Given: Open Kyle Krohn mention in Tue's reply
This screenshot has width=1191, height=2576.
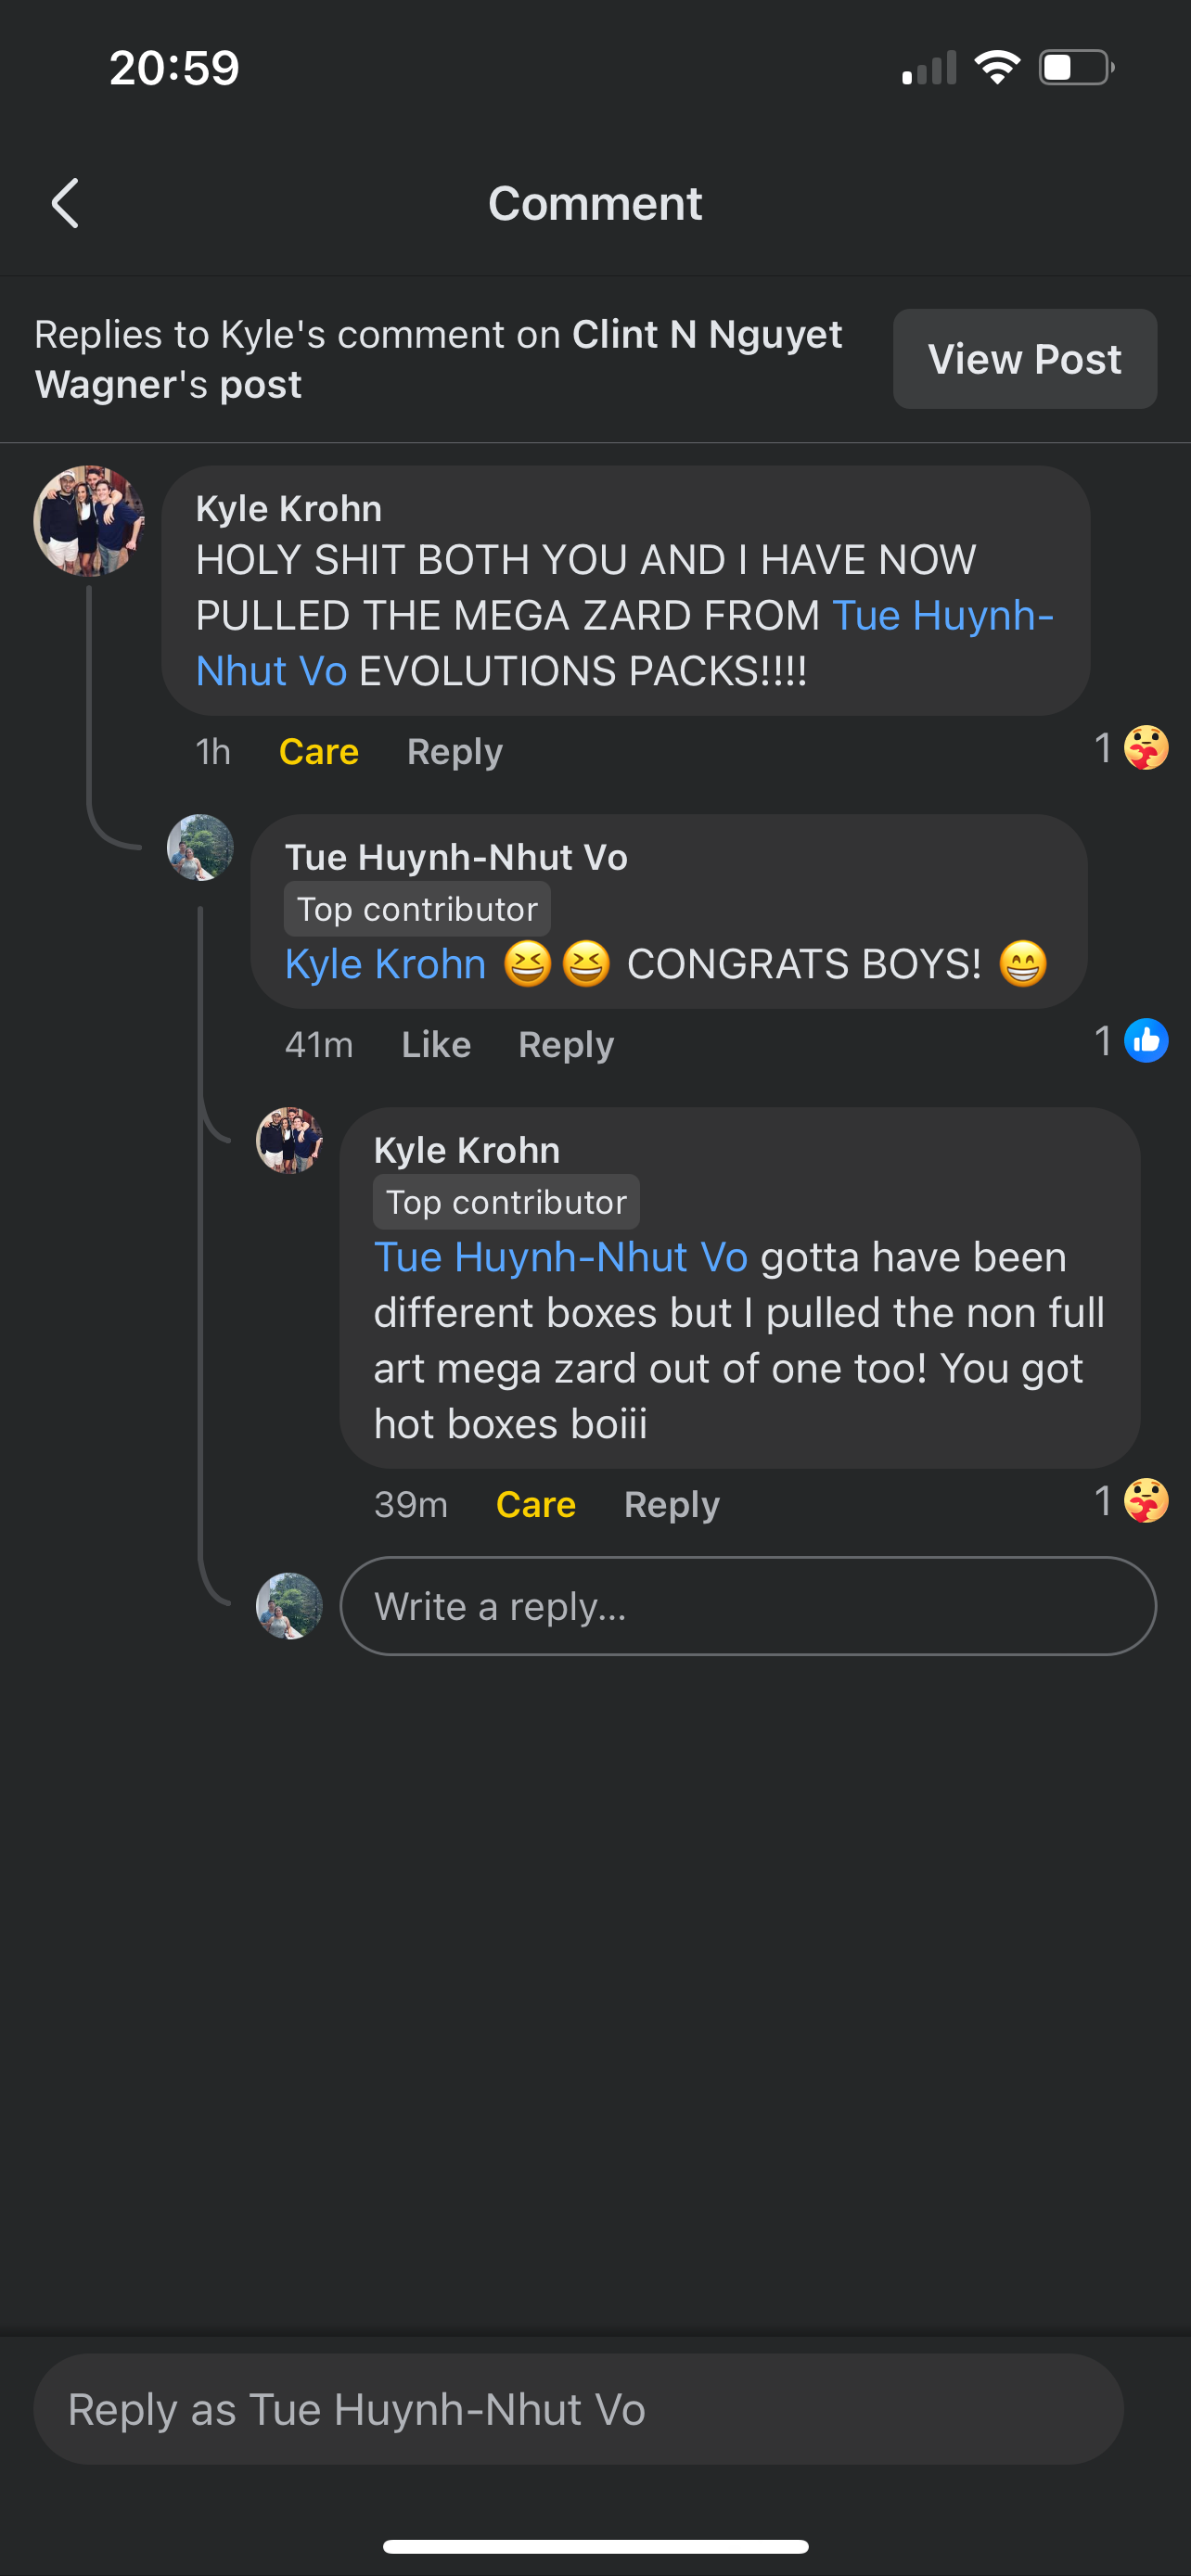Looking at the screenshot, I should (385, 964).
